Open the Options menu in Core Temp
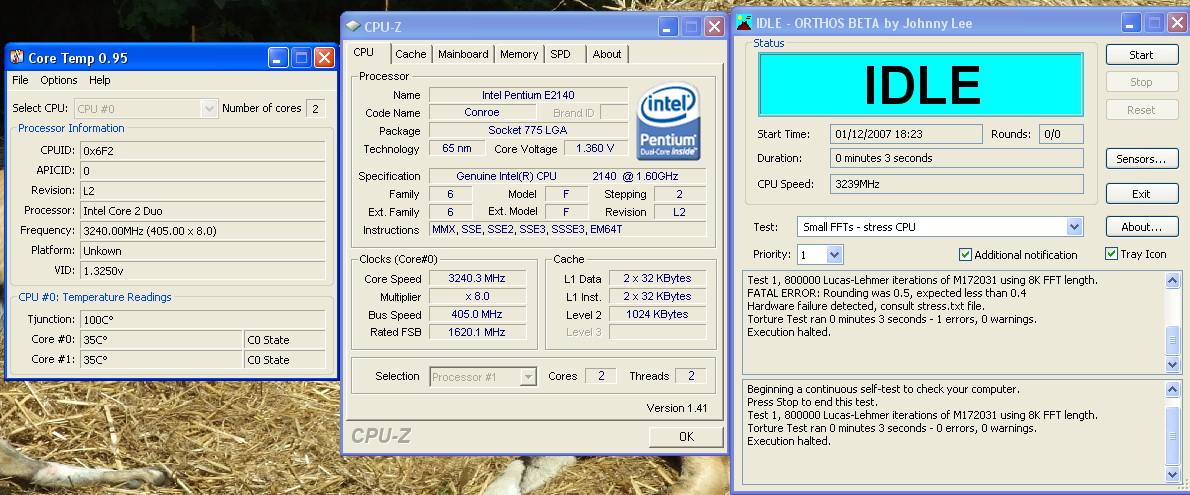 58,80
